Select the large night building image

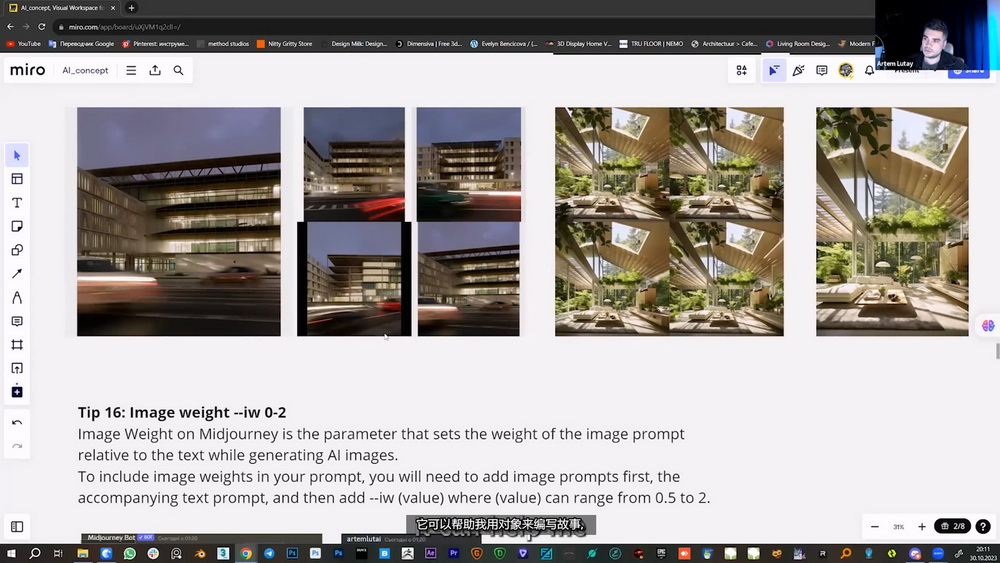coord(179,221)
